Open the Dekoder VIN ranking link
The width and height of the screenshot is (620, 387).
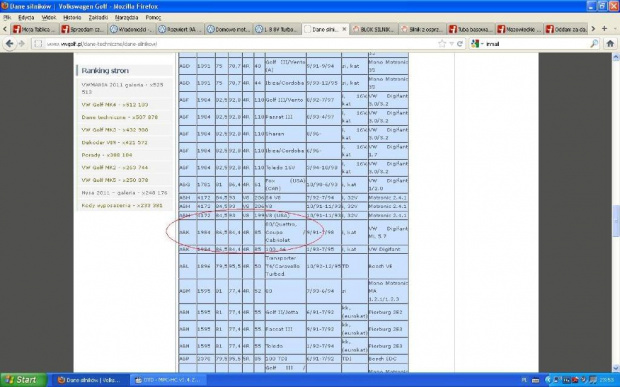pyautogui.click(x=114, y=142)
